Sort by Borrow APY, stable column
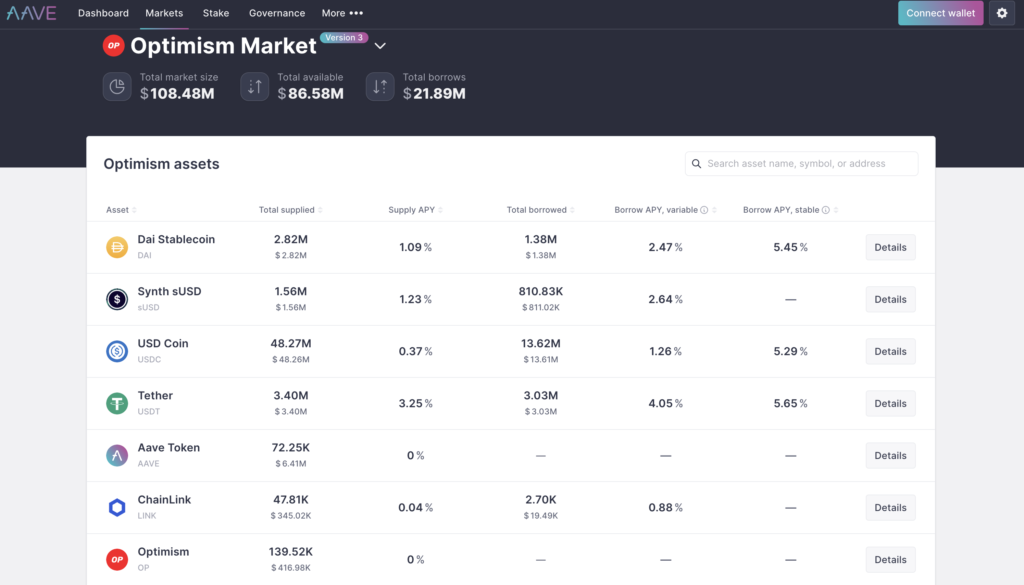This screenshot has width=1024, height=585. 790,210
